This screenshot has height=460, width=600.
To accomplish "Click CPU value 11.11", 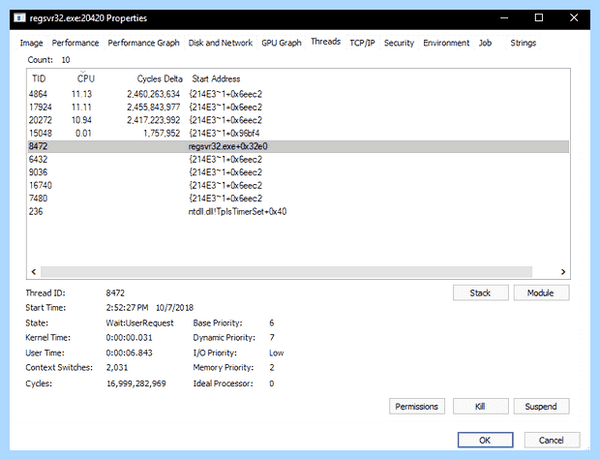I will [82, 107].
